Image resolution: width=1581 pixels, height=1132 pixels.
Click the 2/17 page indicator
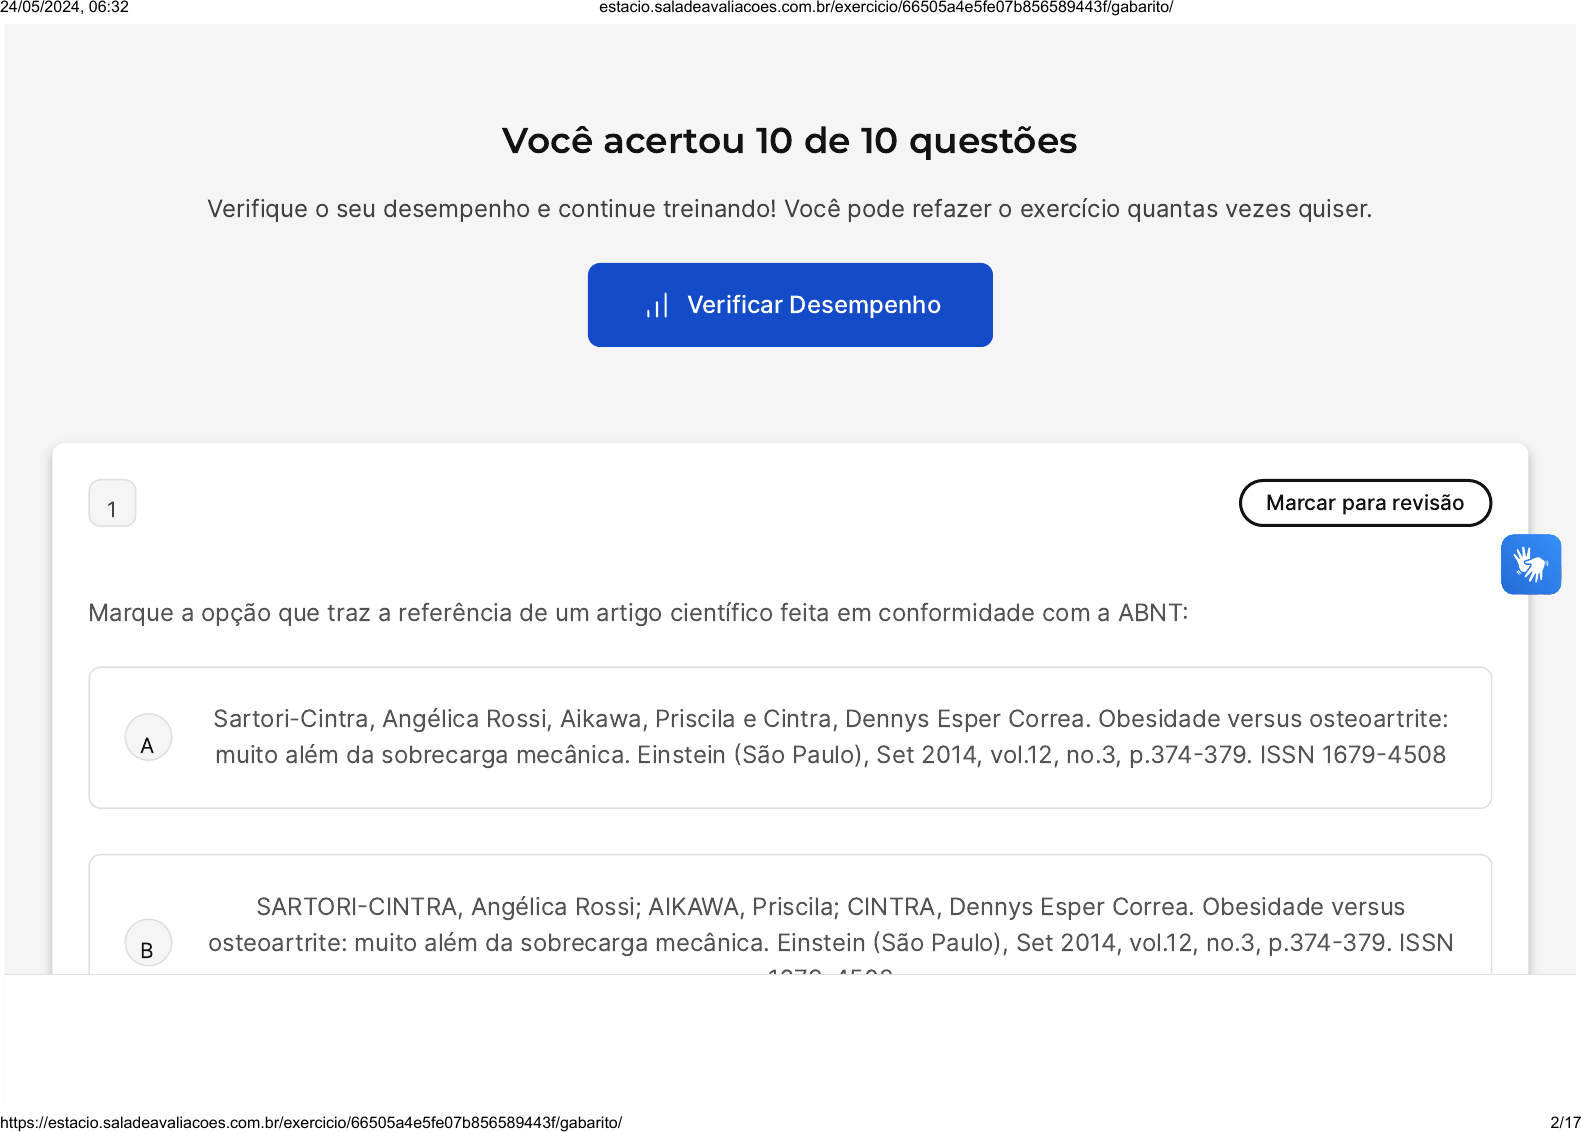(x=1564, y=1123)
